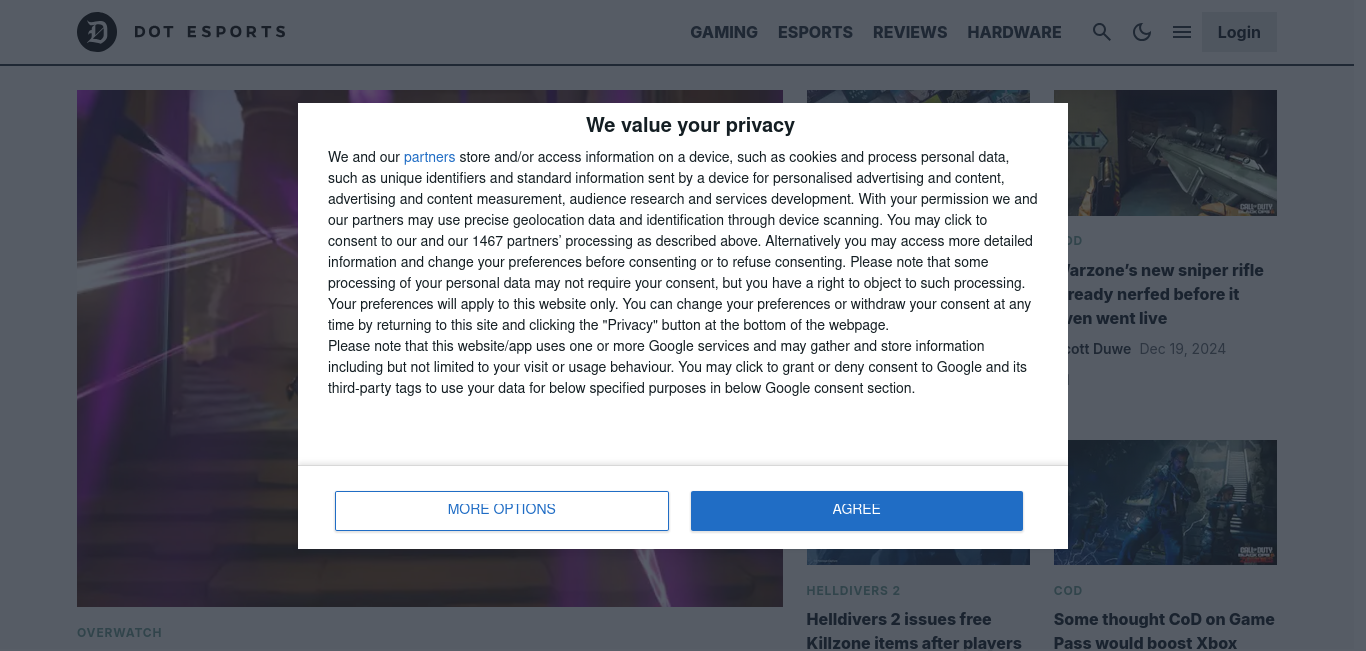Click the Dot Esports site name text

210,32
